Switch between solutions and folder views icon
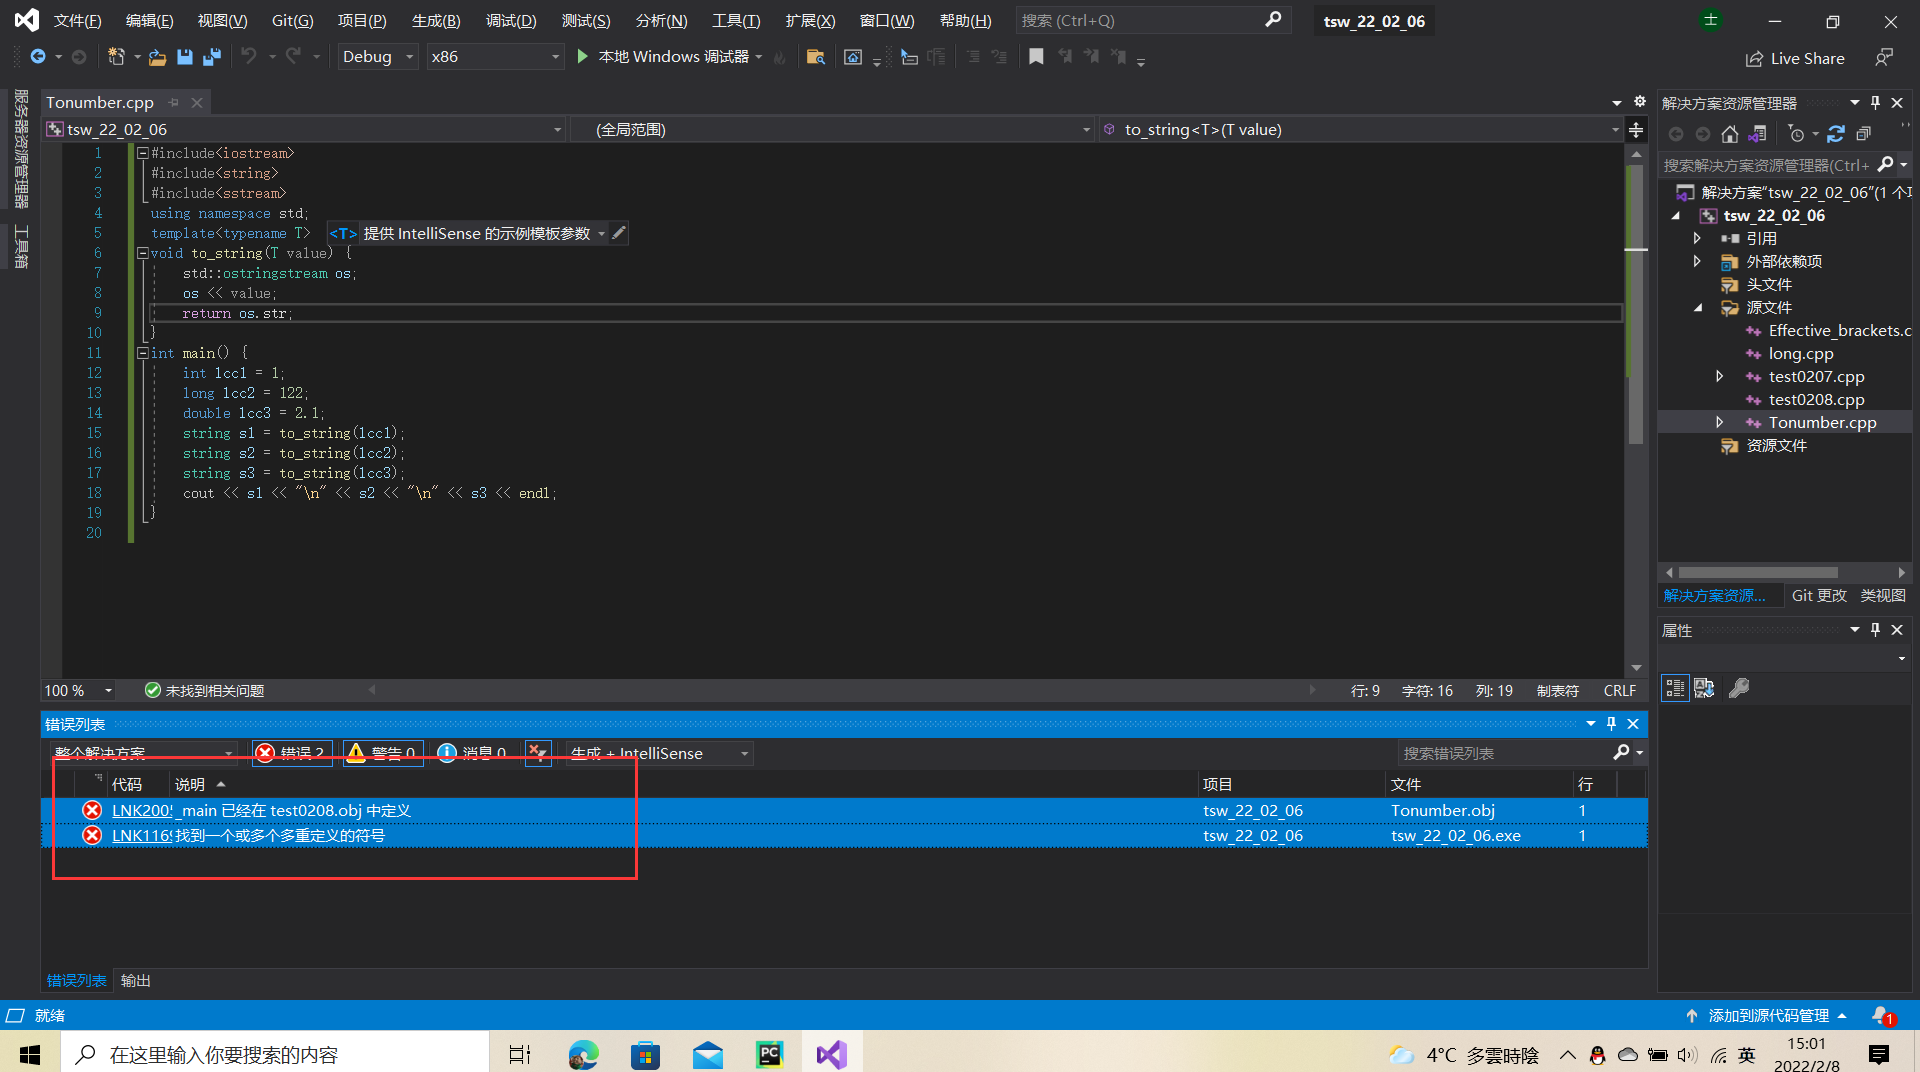The height and width of the screenshot is (1072, 1920). 1757,134
